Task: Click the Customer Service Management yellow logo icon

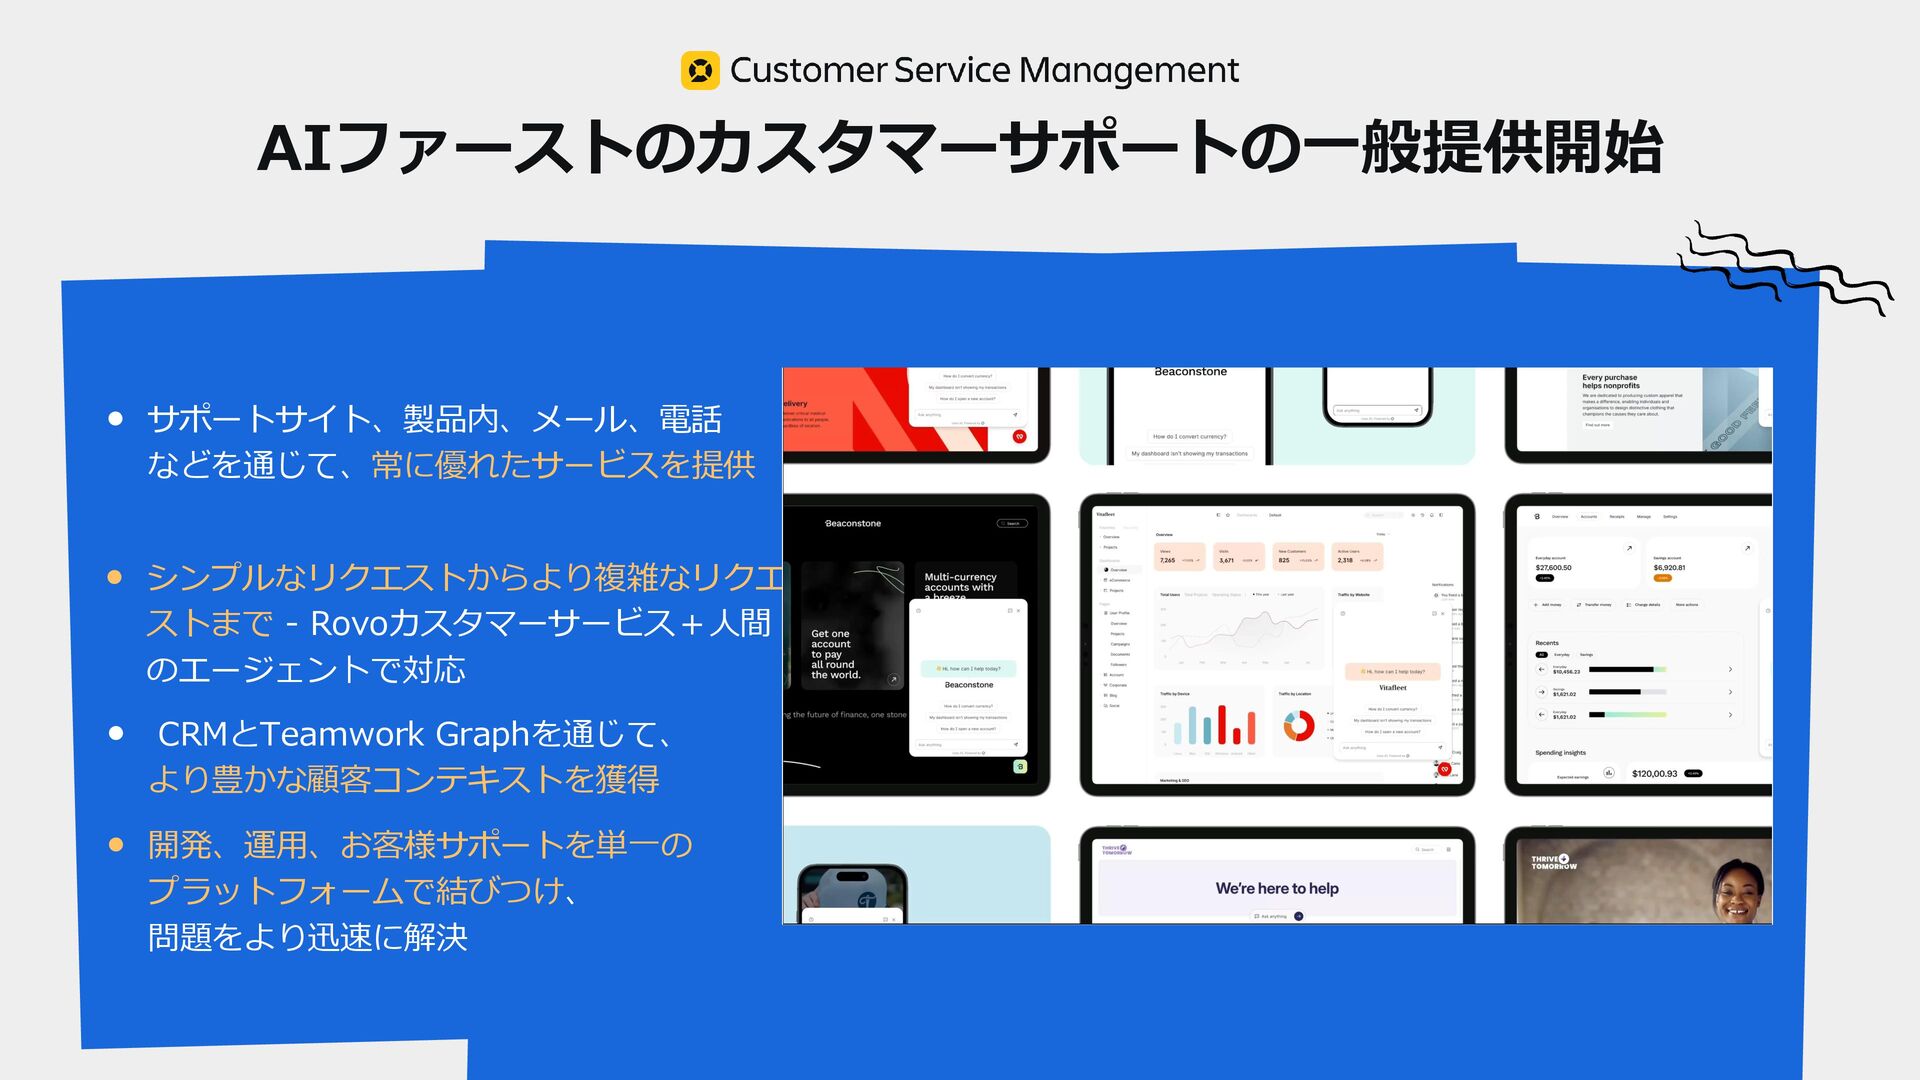Action: [x=700, y=71]
